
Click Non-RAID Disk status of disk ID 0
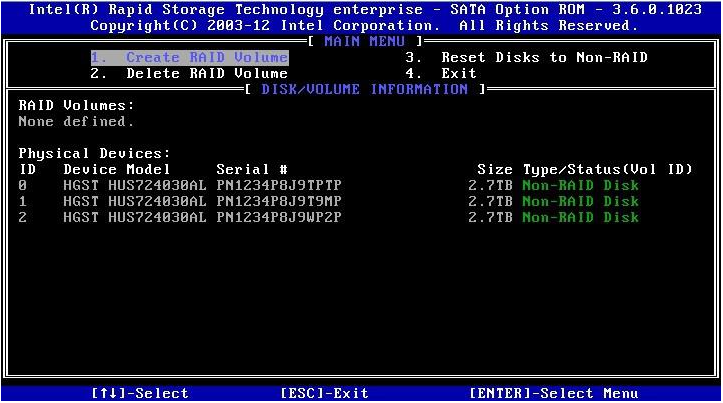(x=580, y=185)
